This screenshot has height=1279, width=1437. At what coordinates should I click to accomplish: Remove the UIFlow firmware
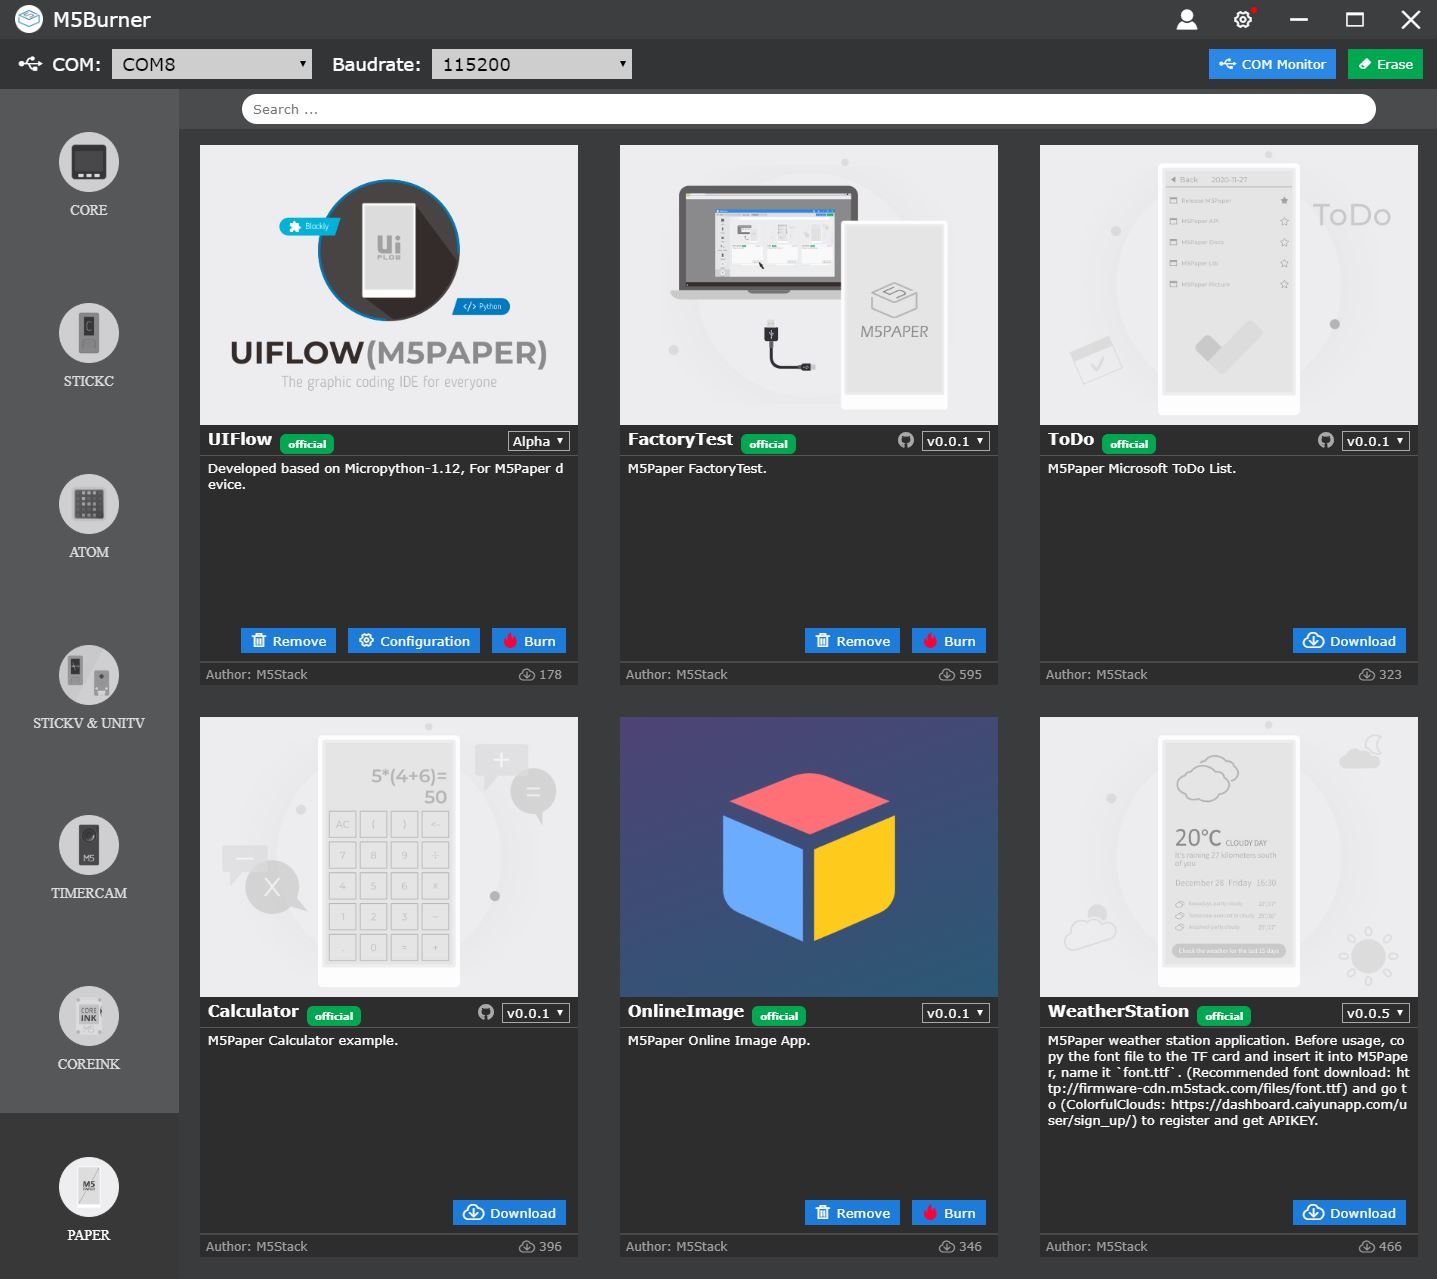(288, 641)
